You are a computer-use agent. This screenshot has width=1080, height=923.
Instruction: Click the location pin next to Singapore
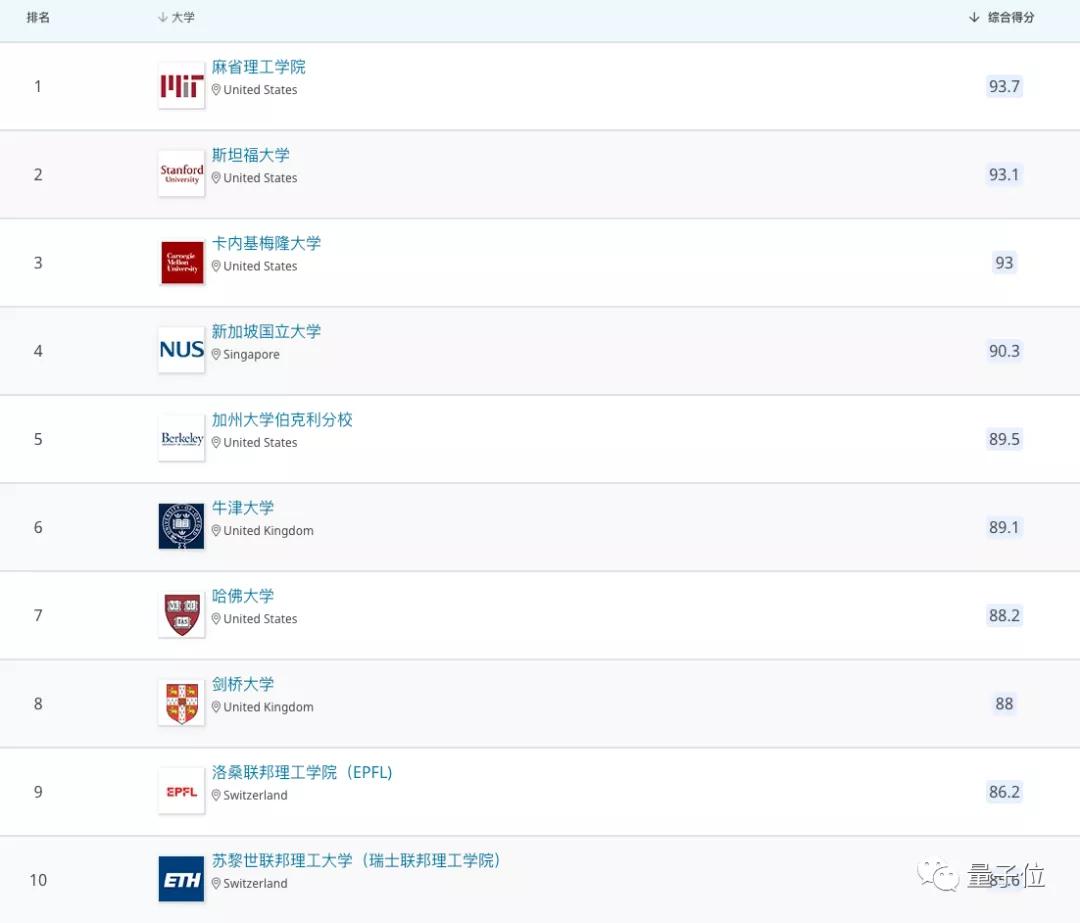point(217,354)
